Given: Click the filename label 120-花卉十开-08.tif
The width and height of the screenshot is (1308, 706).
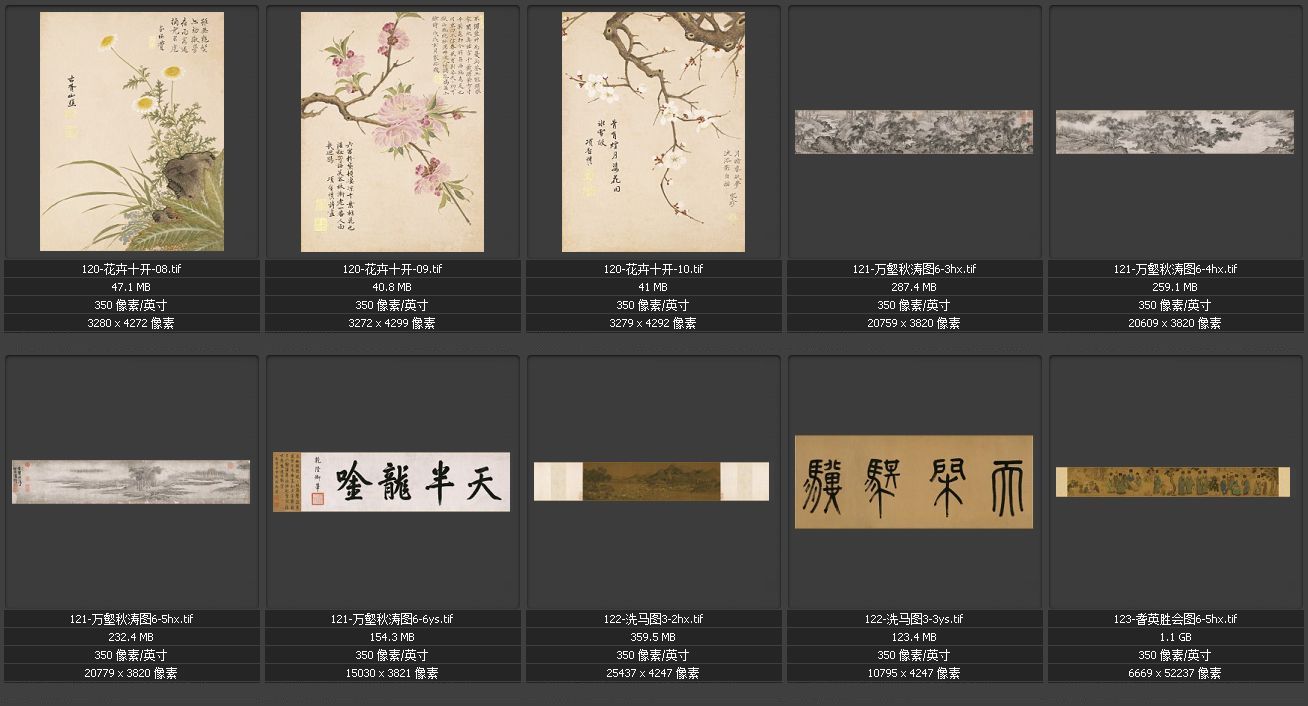Looking at the screenshot, I should (x=131, y=269).
